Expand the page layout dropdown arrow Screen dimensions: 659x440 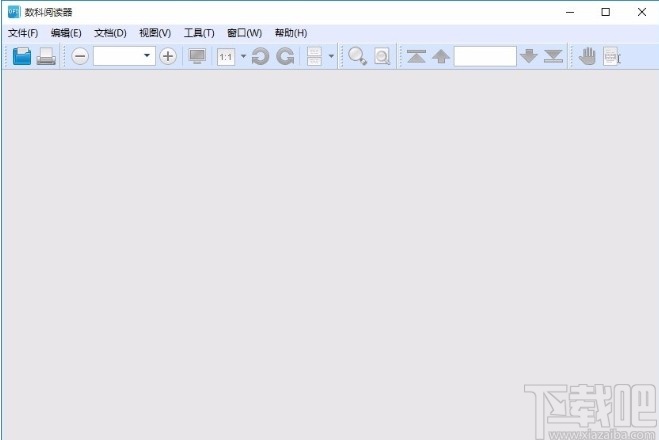coord(331,56)
